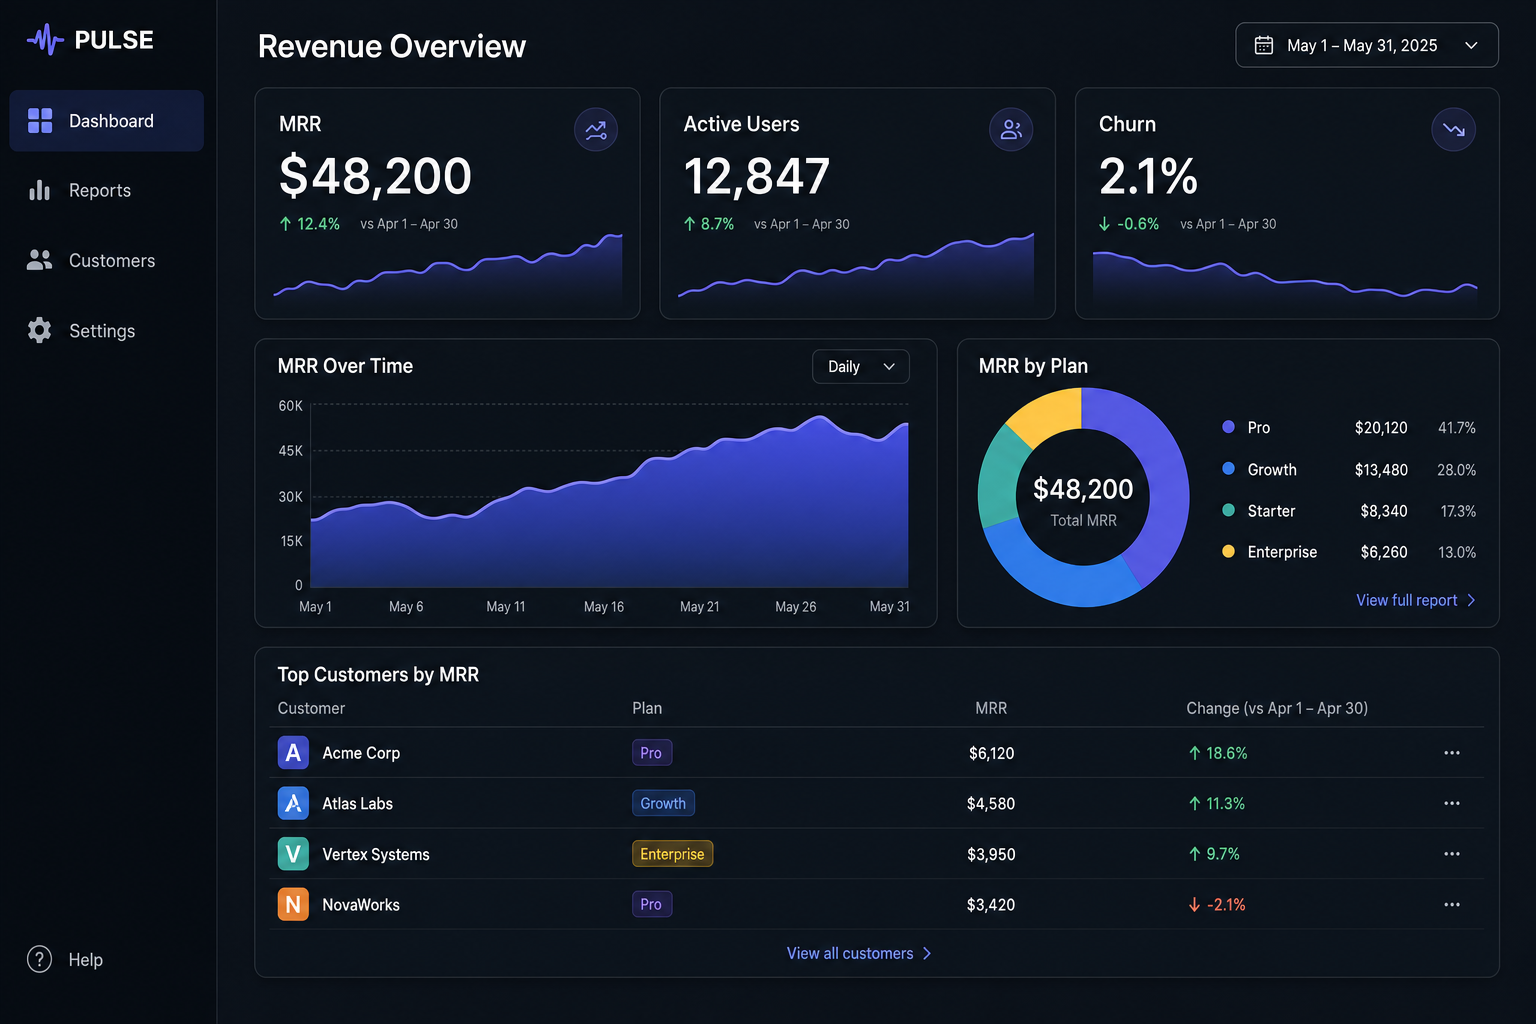1536x1024 pixels.
Task: Click the View full report link
Action: (1416, 600)
